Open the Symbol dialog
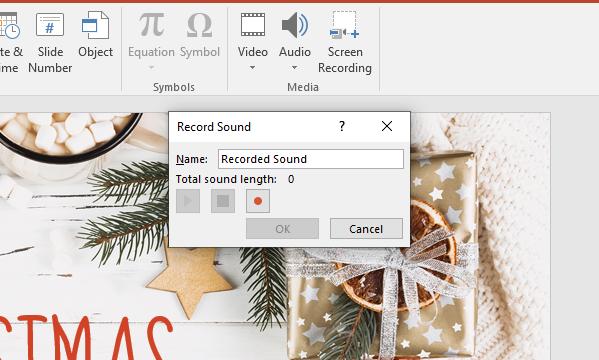Screen dimensions: 599x360 200,35
